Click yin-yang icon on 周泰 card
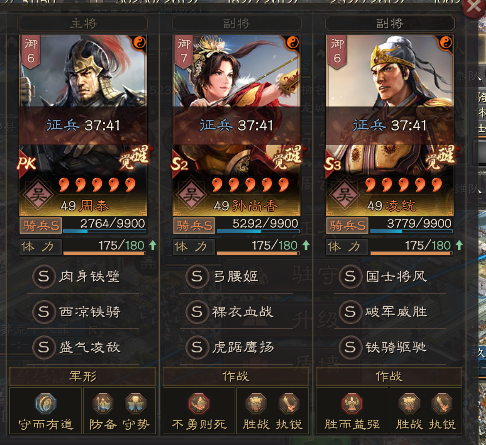The height and width of the screenshot is (445, 486). tap(139, 43)
